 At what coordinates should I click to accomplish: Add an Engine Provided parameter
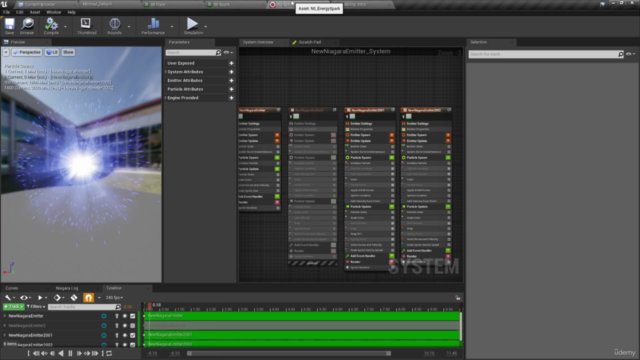231,98
